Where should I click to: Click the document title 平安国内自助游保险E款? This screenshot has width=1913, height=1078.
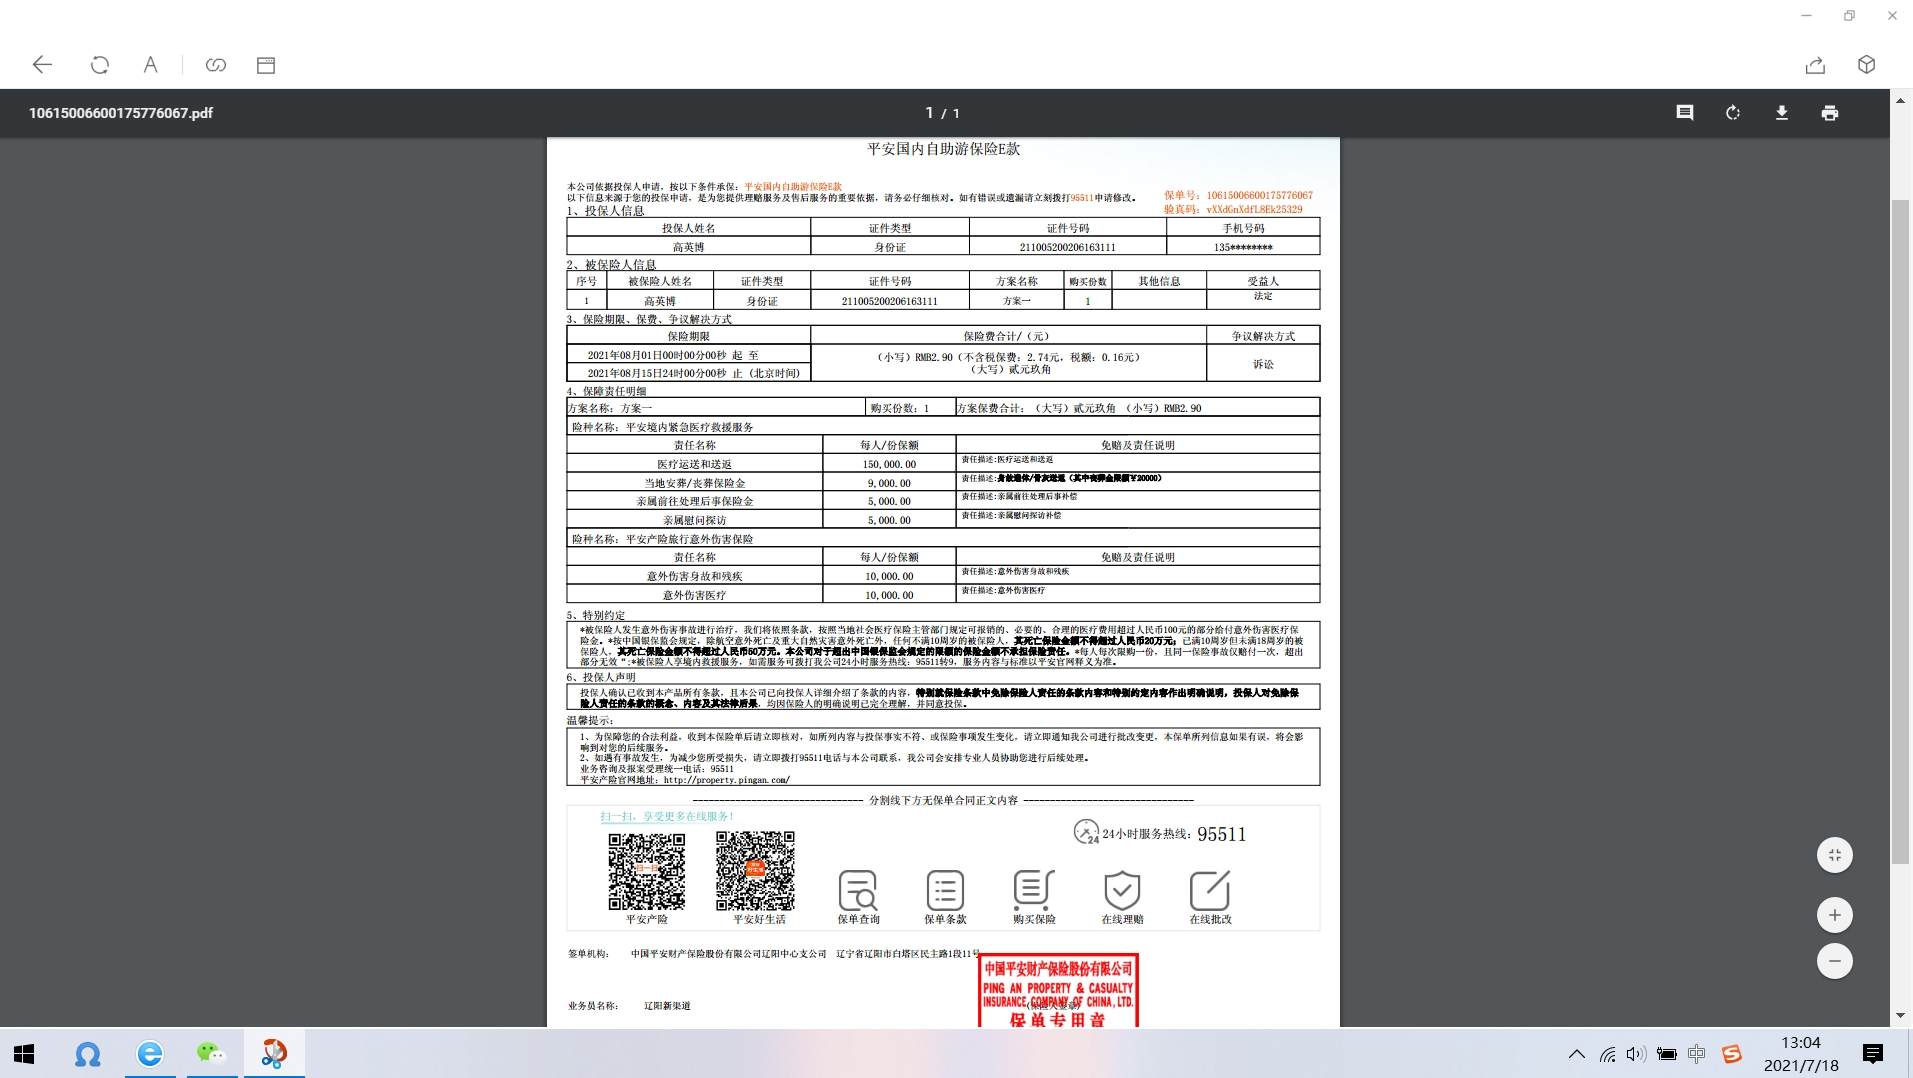pyautogui.click(x=943, y=149)
